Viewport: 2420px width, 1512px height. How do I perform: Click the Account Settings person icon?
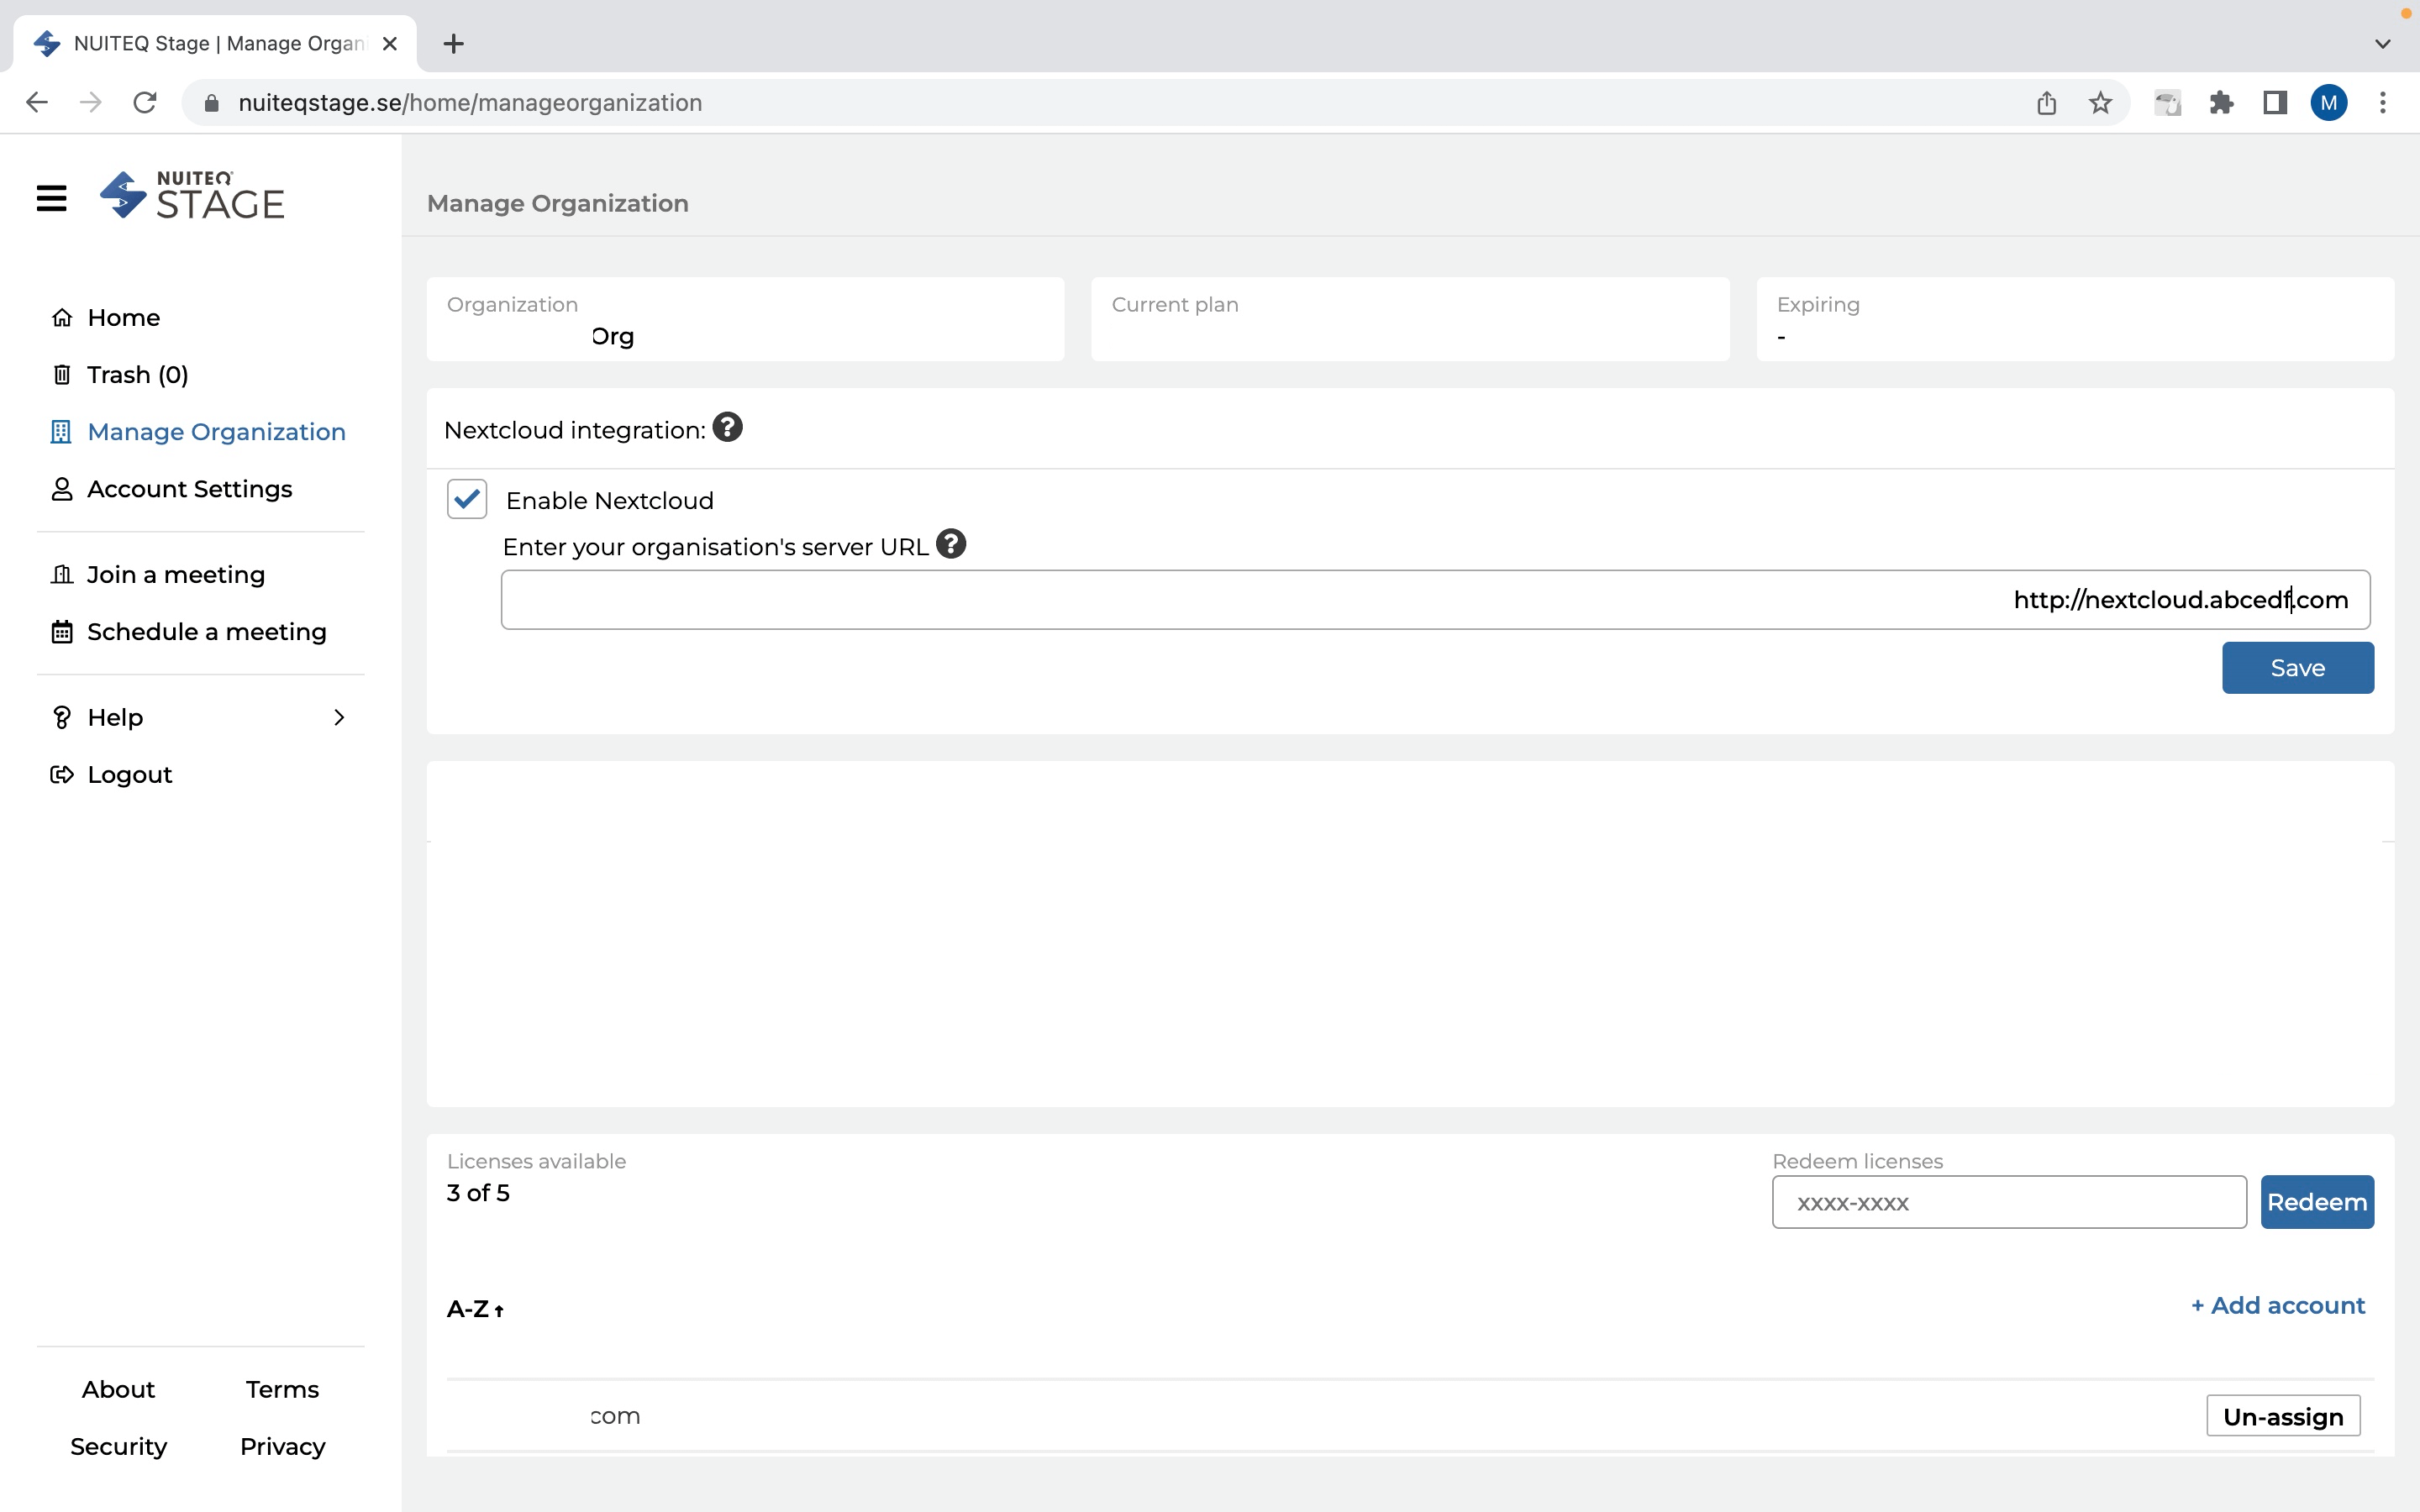[x=62, y=489]
